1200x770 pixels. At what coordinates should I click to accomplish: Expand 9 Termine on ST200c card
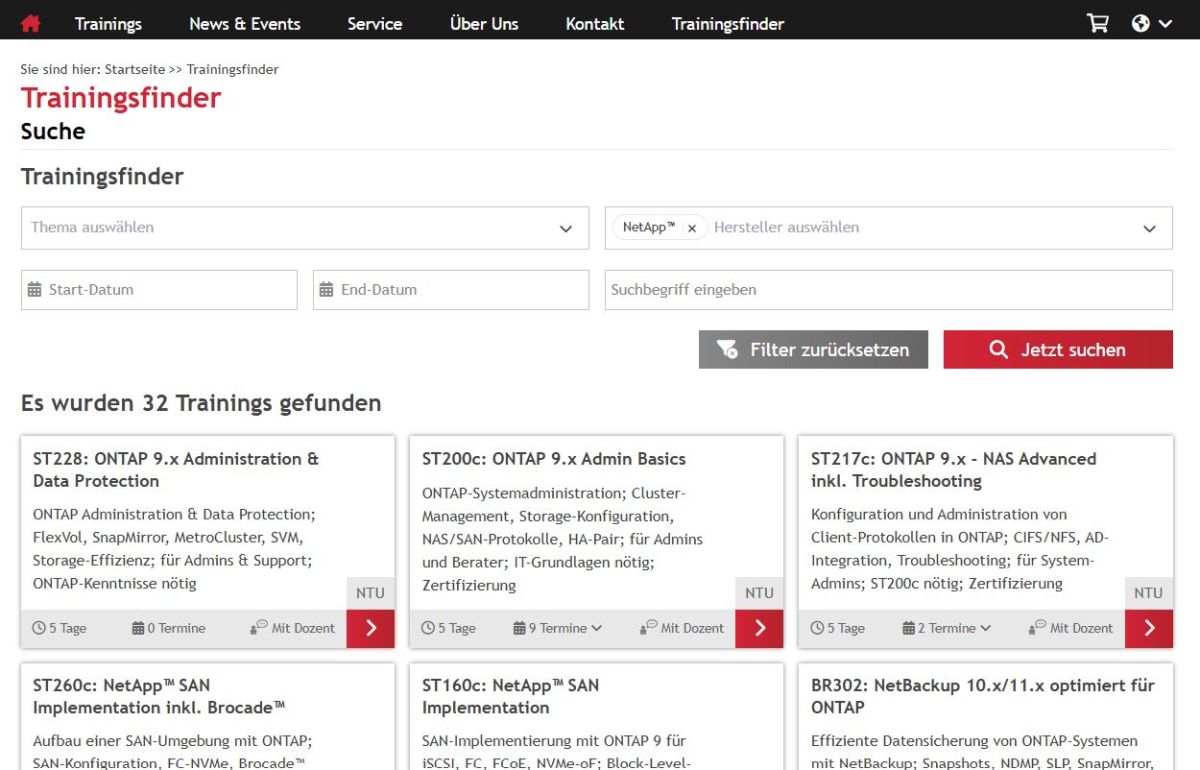click(x=558, y=628)
